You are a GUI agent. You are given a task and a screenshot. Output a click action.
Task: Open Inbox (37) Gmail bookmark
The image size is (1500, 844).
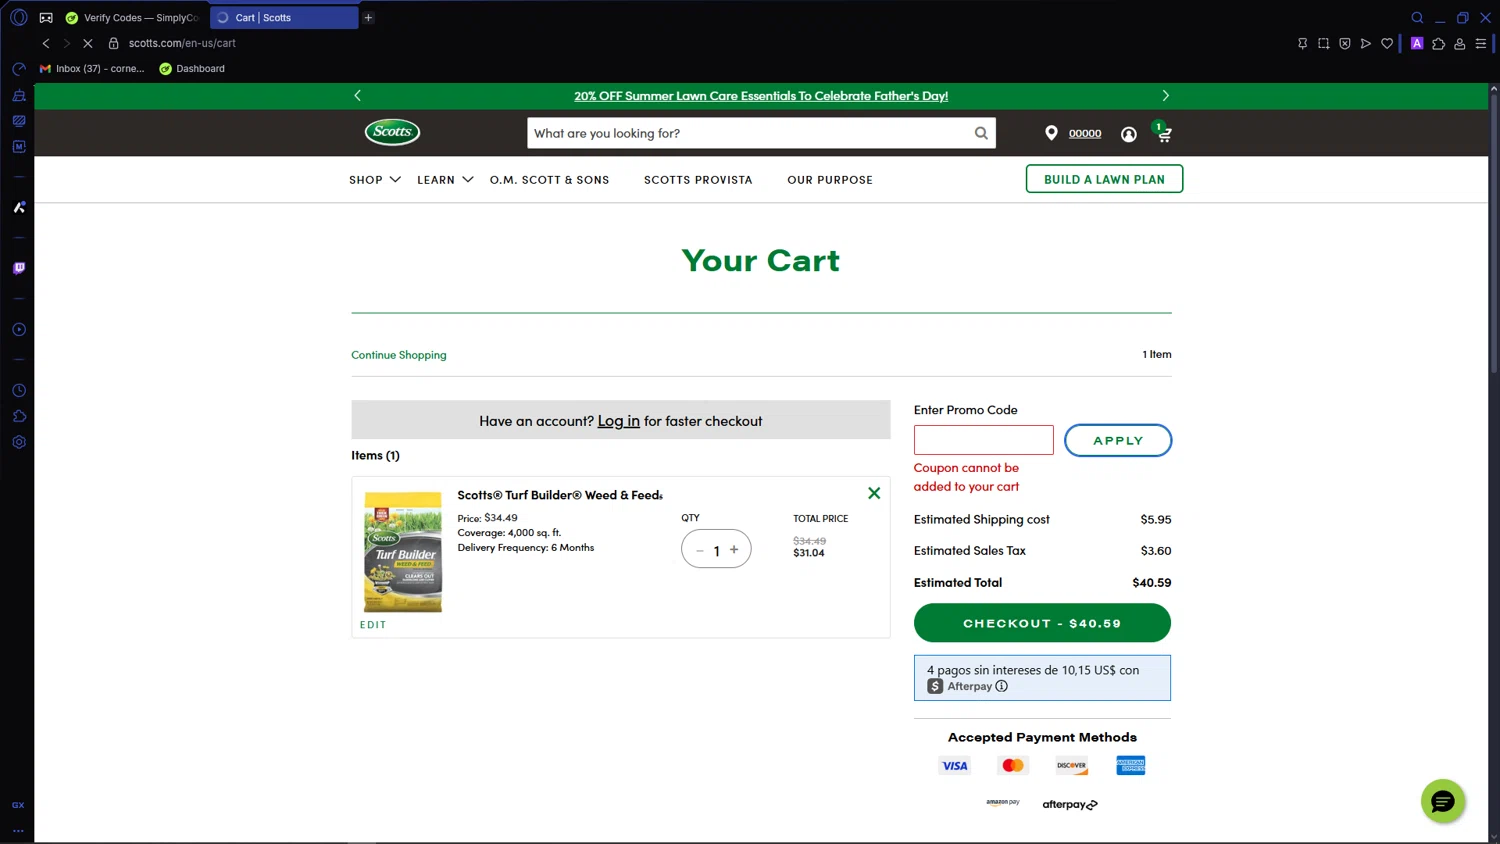click(x=92, y=69)
